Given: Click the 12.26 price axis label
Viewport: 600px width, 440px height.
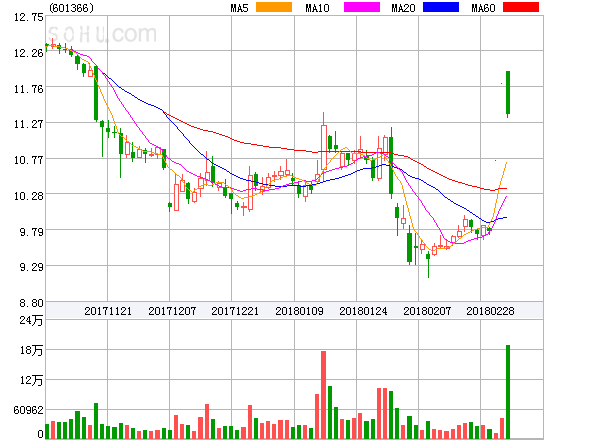Looking at the screenshot, I should (29, 53).
